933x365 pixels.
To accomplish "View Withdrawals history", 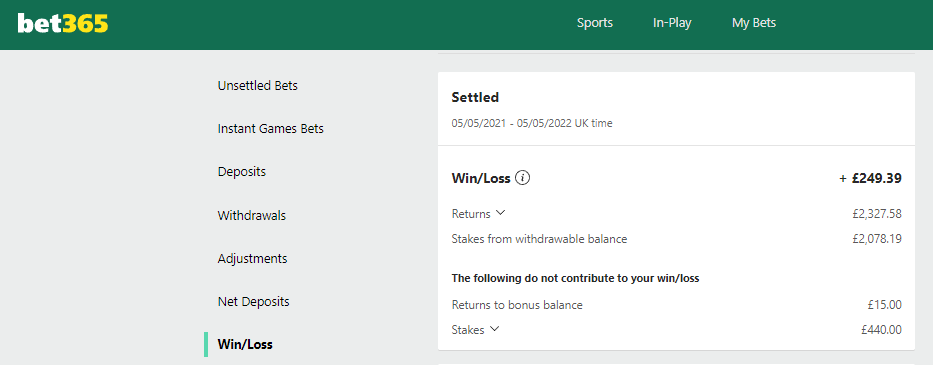I will 252,215.
